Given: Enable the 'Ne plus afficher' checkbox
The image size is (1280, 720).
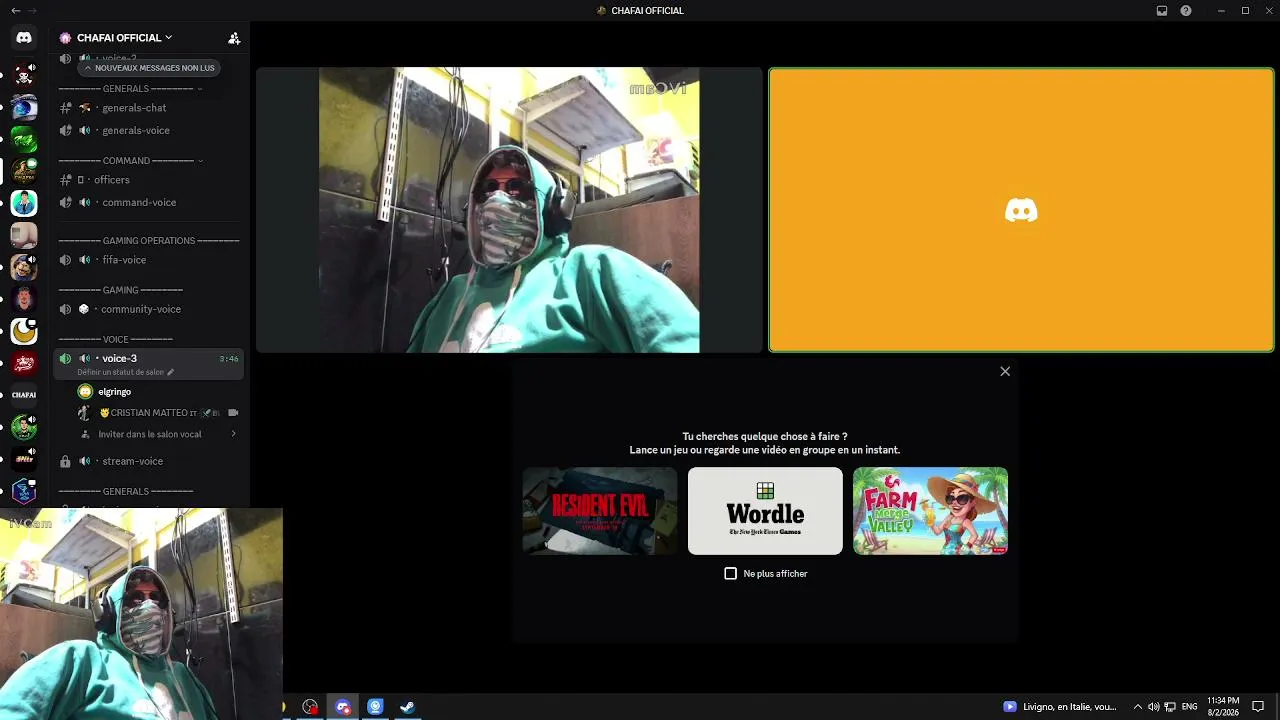Looking at the screenshot, I should pos(731,574).
